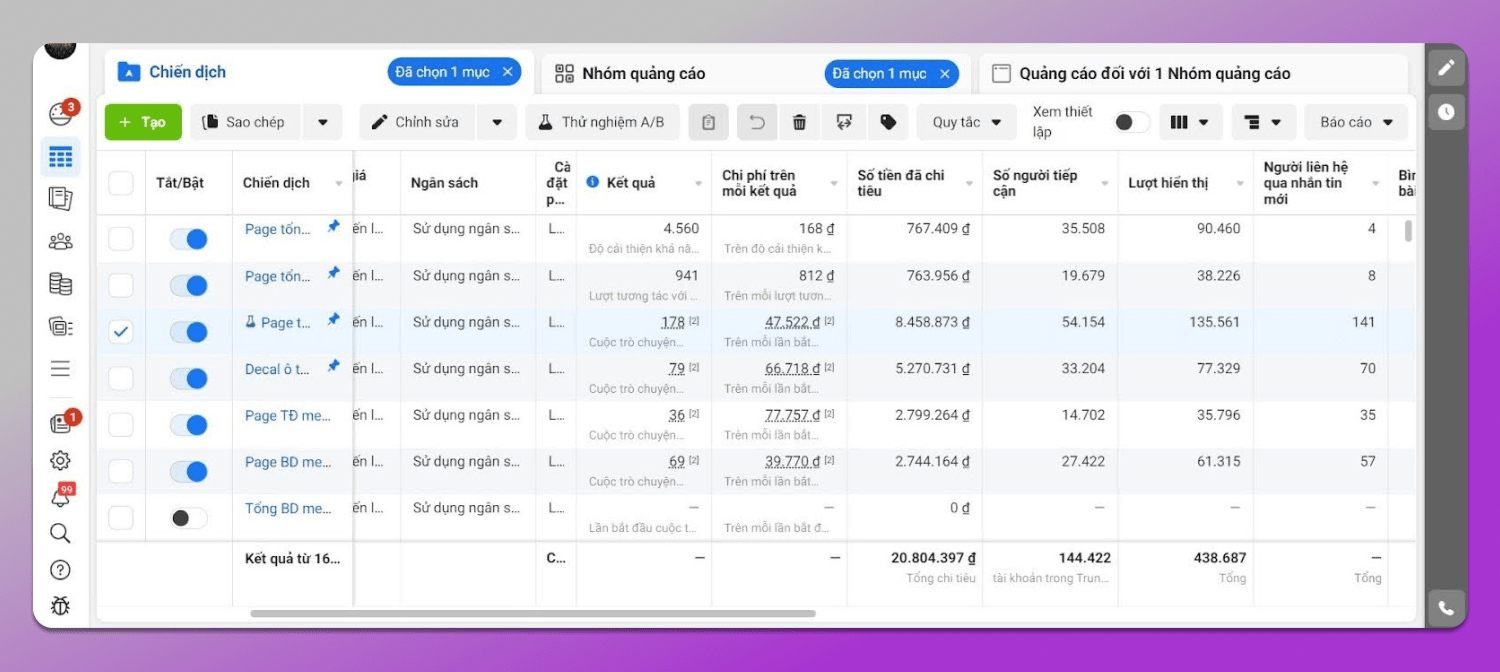This screenshot has width=1500, height=672.
Task: Open the Quy tắc dropdown
Action: click(x=966, y=122)
